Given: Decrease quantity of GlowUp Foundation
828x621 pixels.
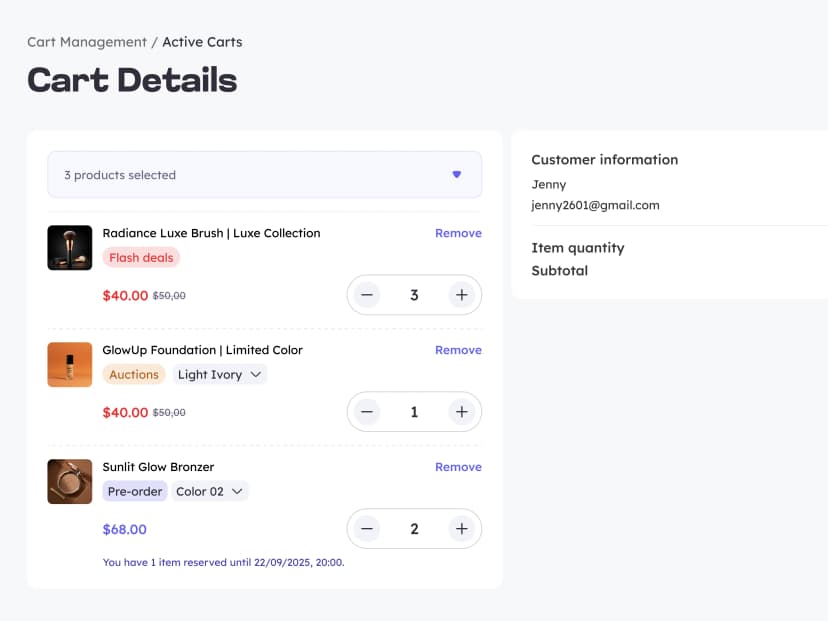Looking at the screenshot, I should 366,411.
